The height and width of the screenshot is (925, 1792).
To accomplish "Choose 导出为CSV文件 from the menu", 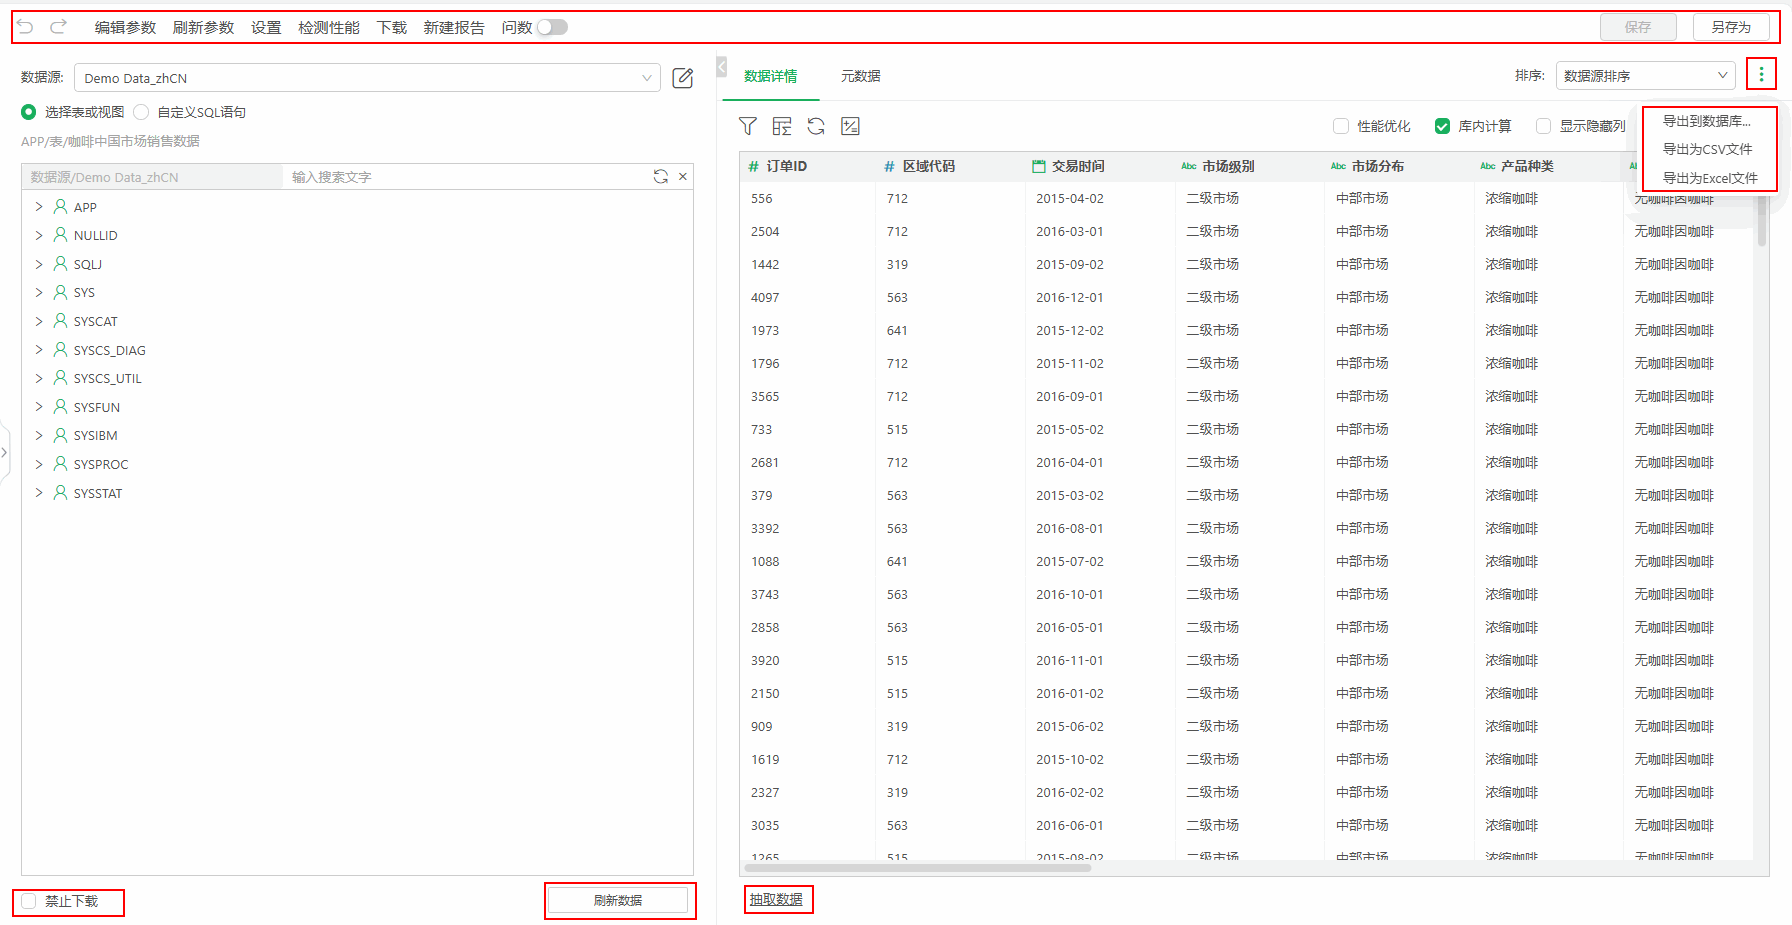I will click(1709, 149).
